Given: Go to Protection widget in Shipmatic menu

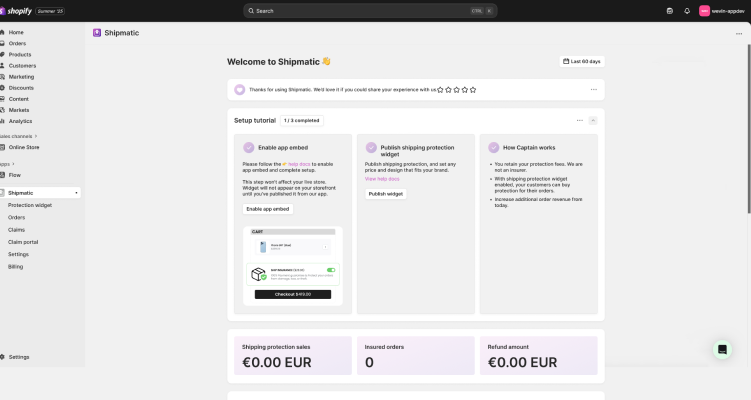Looking at the screenshot, I should point(30,205).
